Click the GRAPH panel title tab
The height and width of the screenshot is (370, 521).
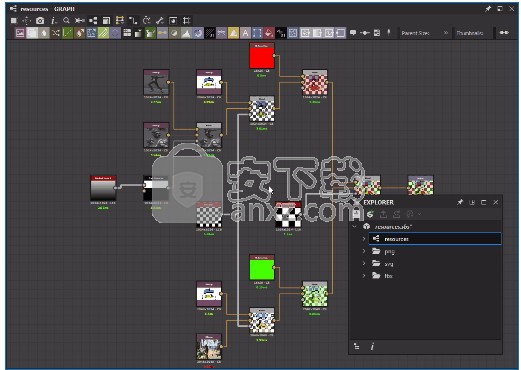point(64,9)
